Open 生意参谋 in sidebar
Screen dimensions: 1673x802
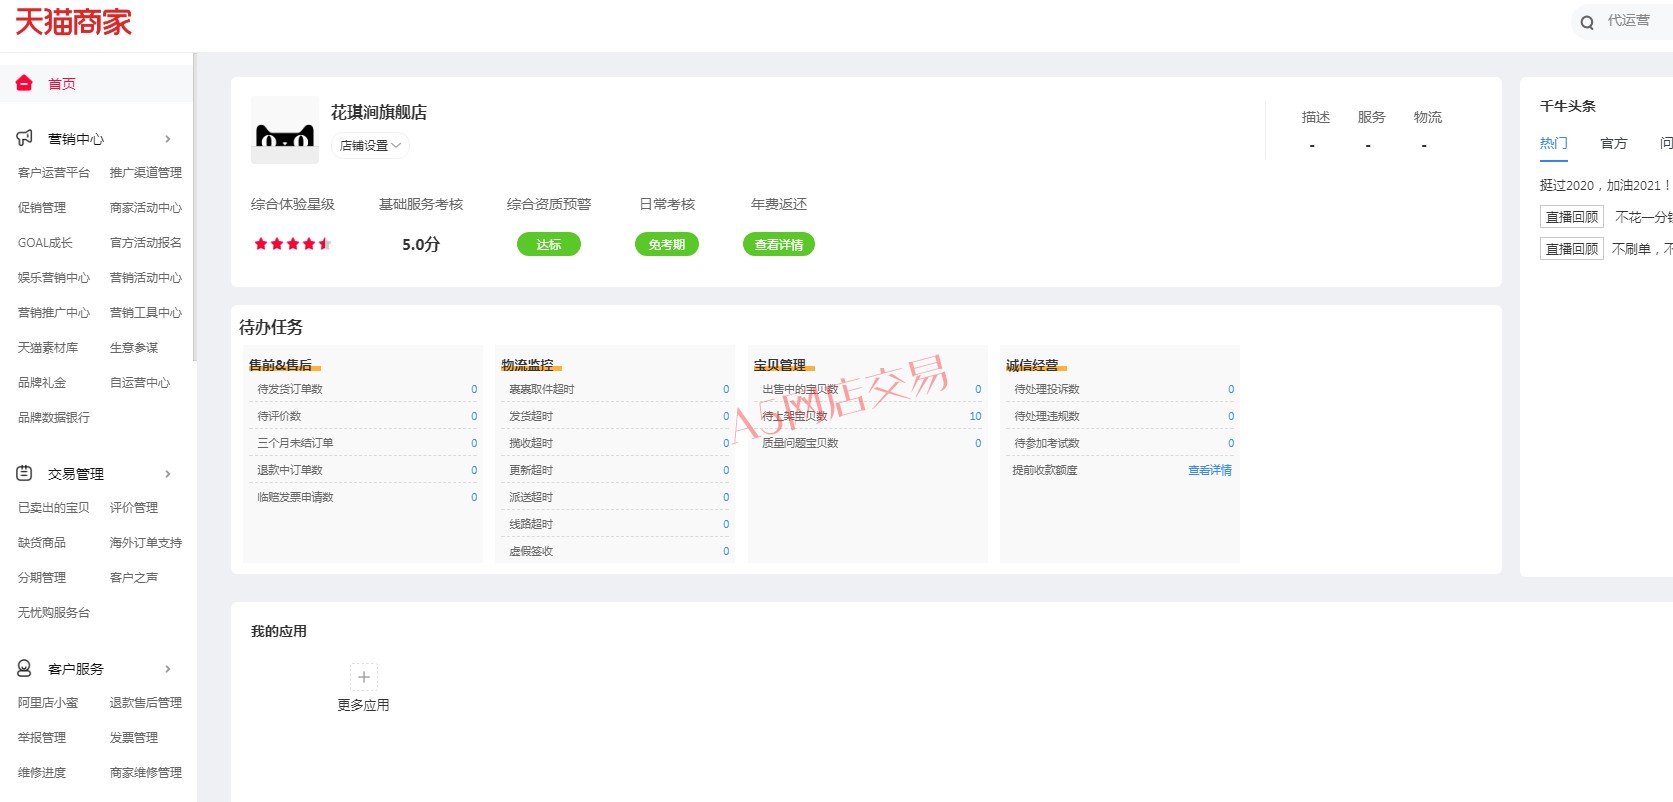point(134,348)
